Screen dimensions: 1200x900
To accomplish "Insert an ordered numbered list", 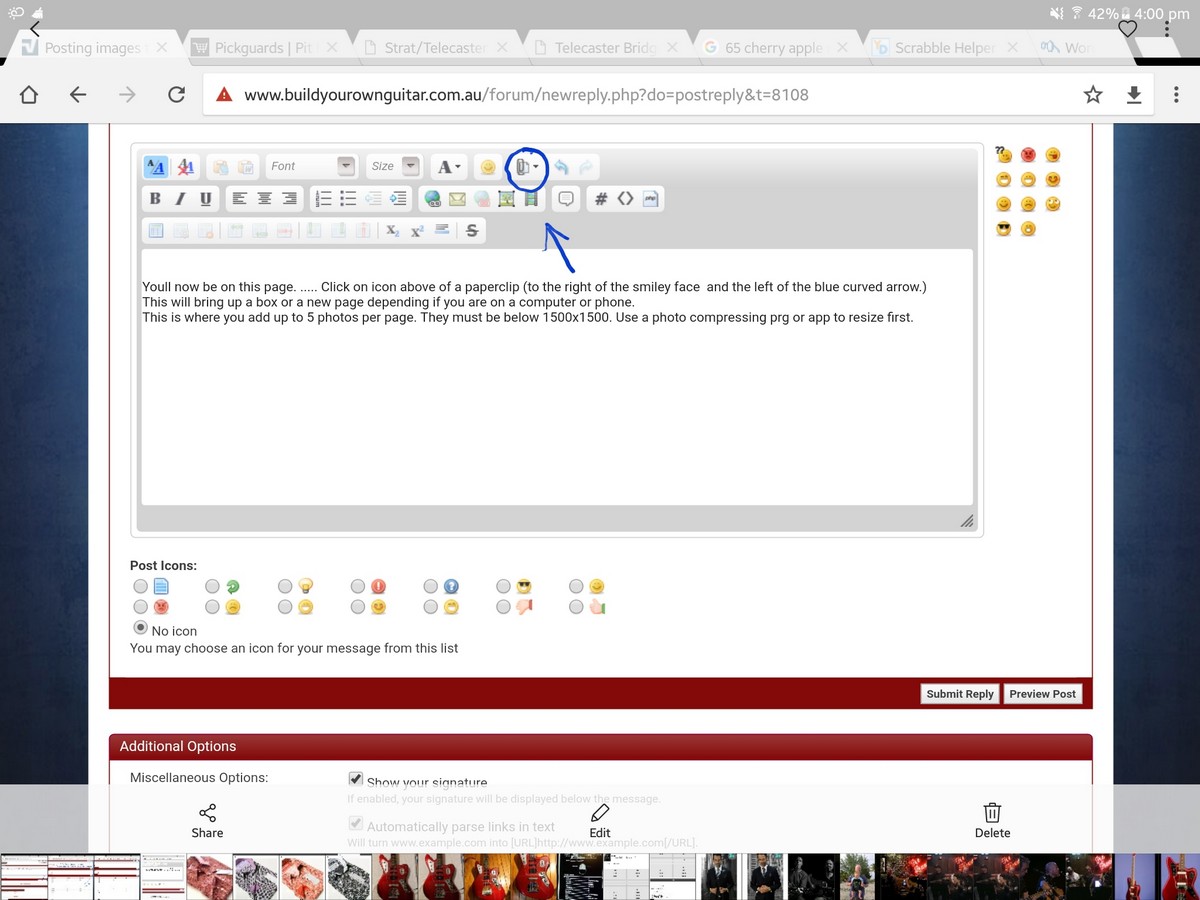I will (323, 199).
